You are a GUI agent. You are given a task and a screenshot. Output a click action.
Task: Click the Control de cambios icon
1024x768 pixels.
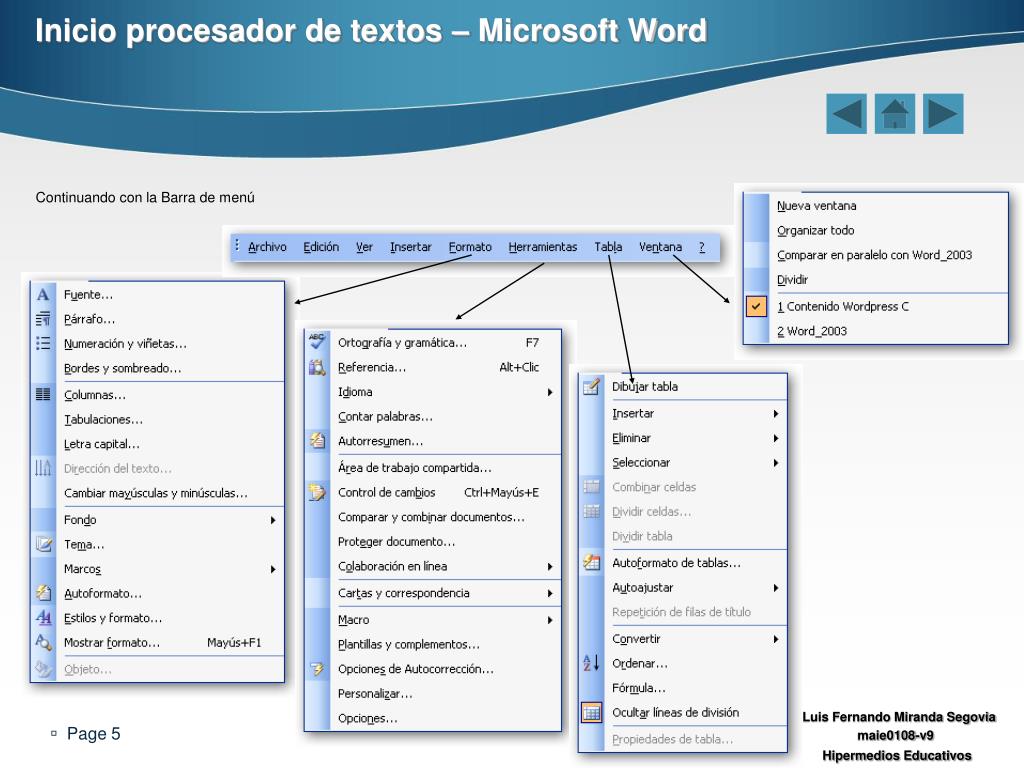click(x=317, y=492)
